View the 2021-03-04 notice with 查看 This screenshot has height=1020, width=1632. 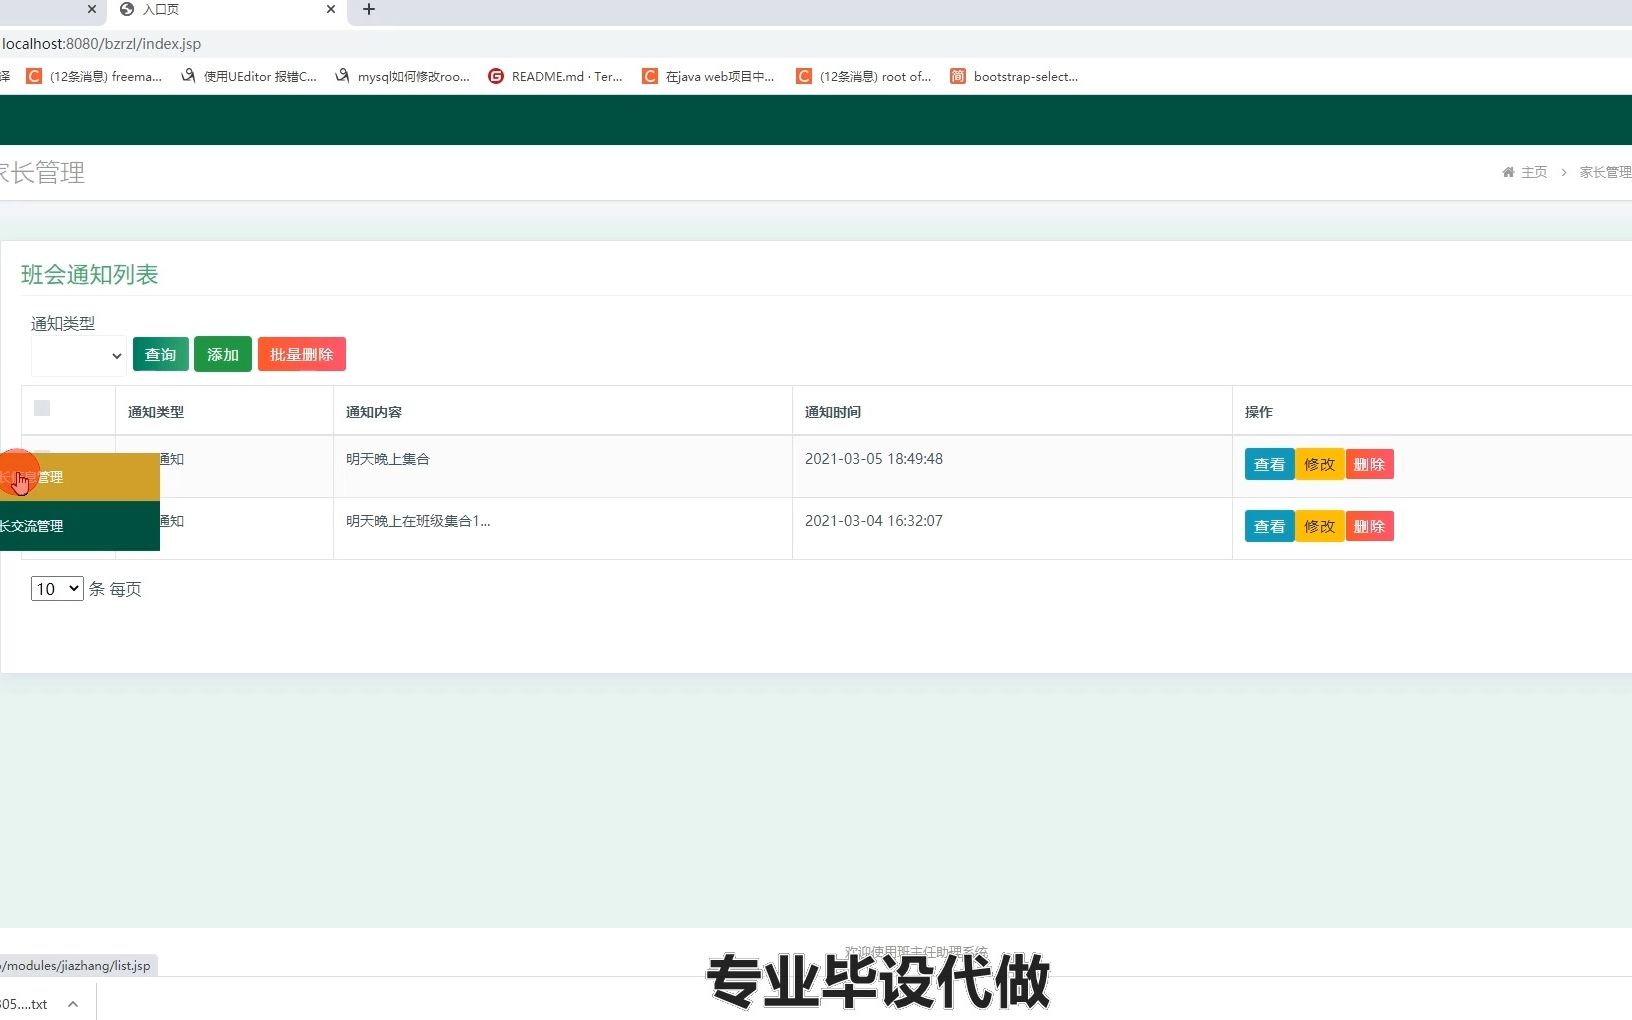pyautogui.click(x=1269, y=526)
